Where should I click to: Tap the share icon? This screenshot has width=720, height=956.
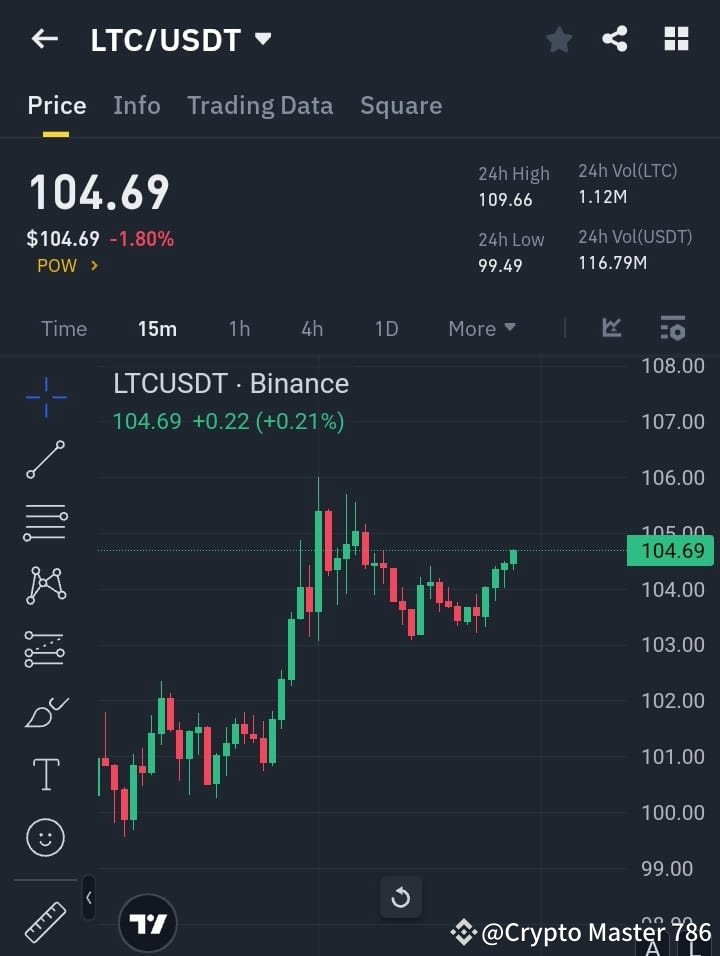[615, 39]
